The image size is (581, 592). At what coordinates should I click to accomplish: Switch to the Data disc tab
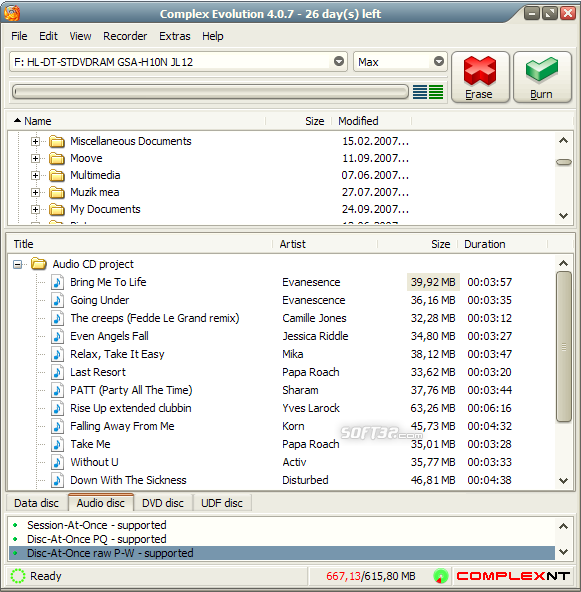click(36, 503)
